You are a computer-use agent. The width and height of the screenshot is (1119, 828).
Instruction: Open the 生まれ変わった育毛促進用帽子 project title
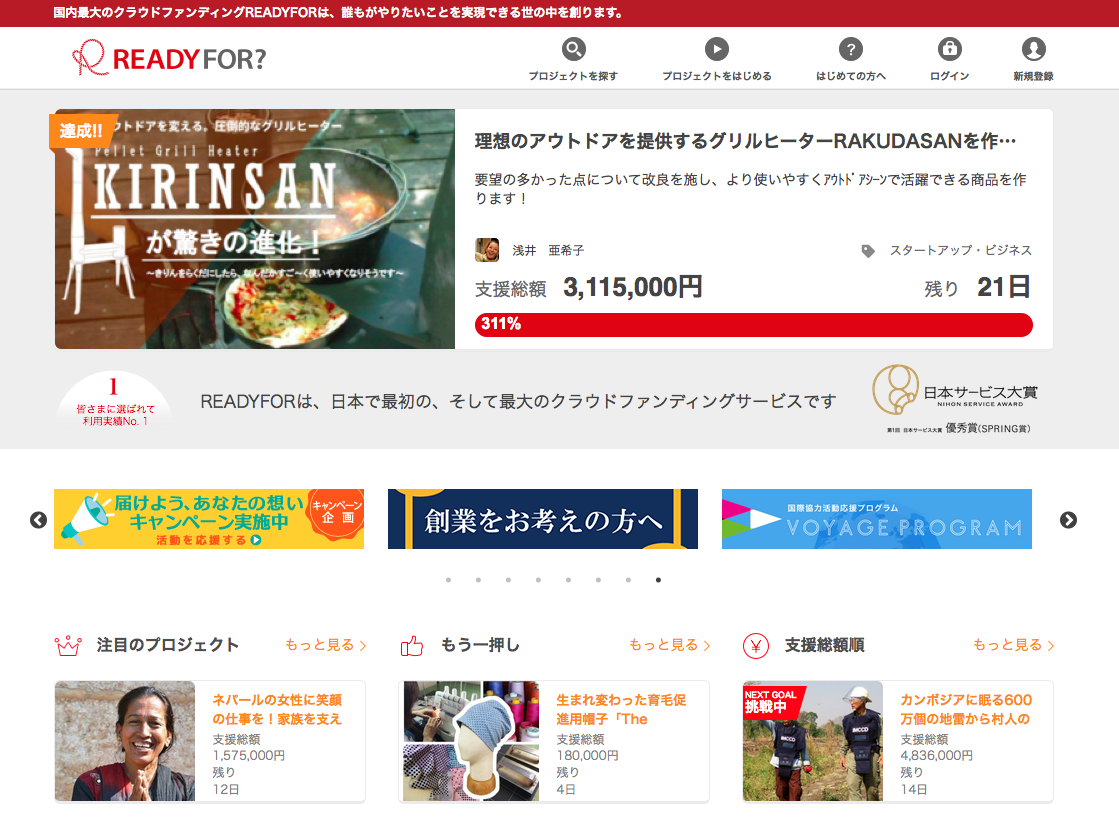[x=621, y=710]
